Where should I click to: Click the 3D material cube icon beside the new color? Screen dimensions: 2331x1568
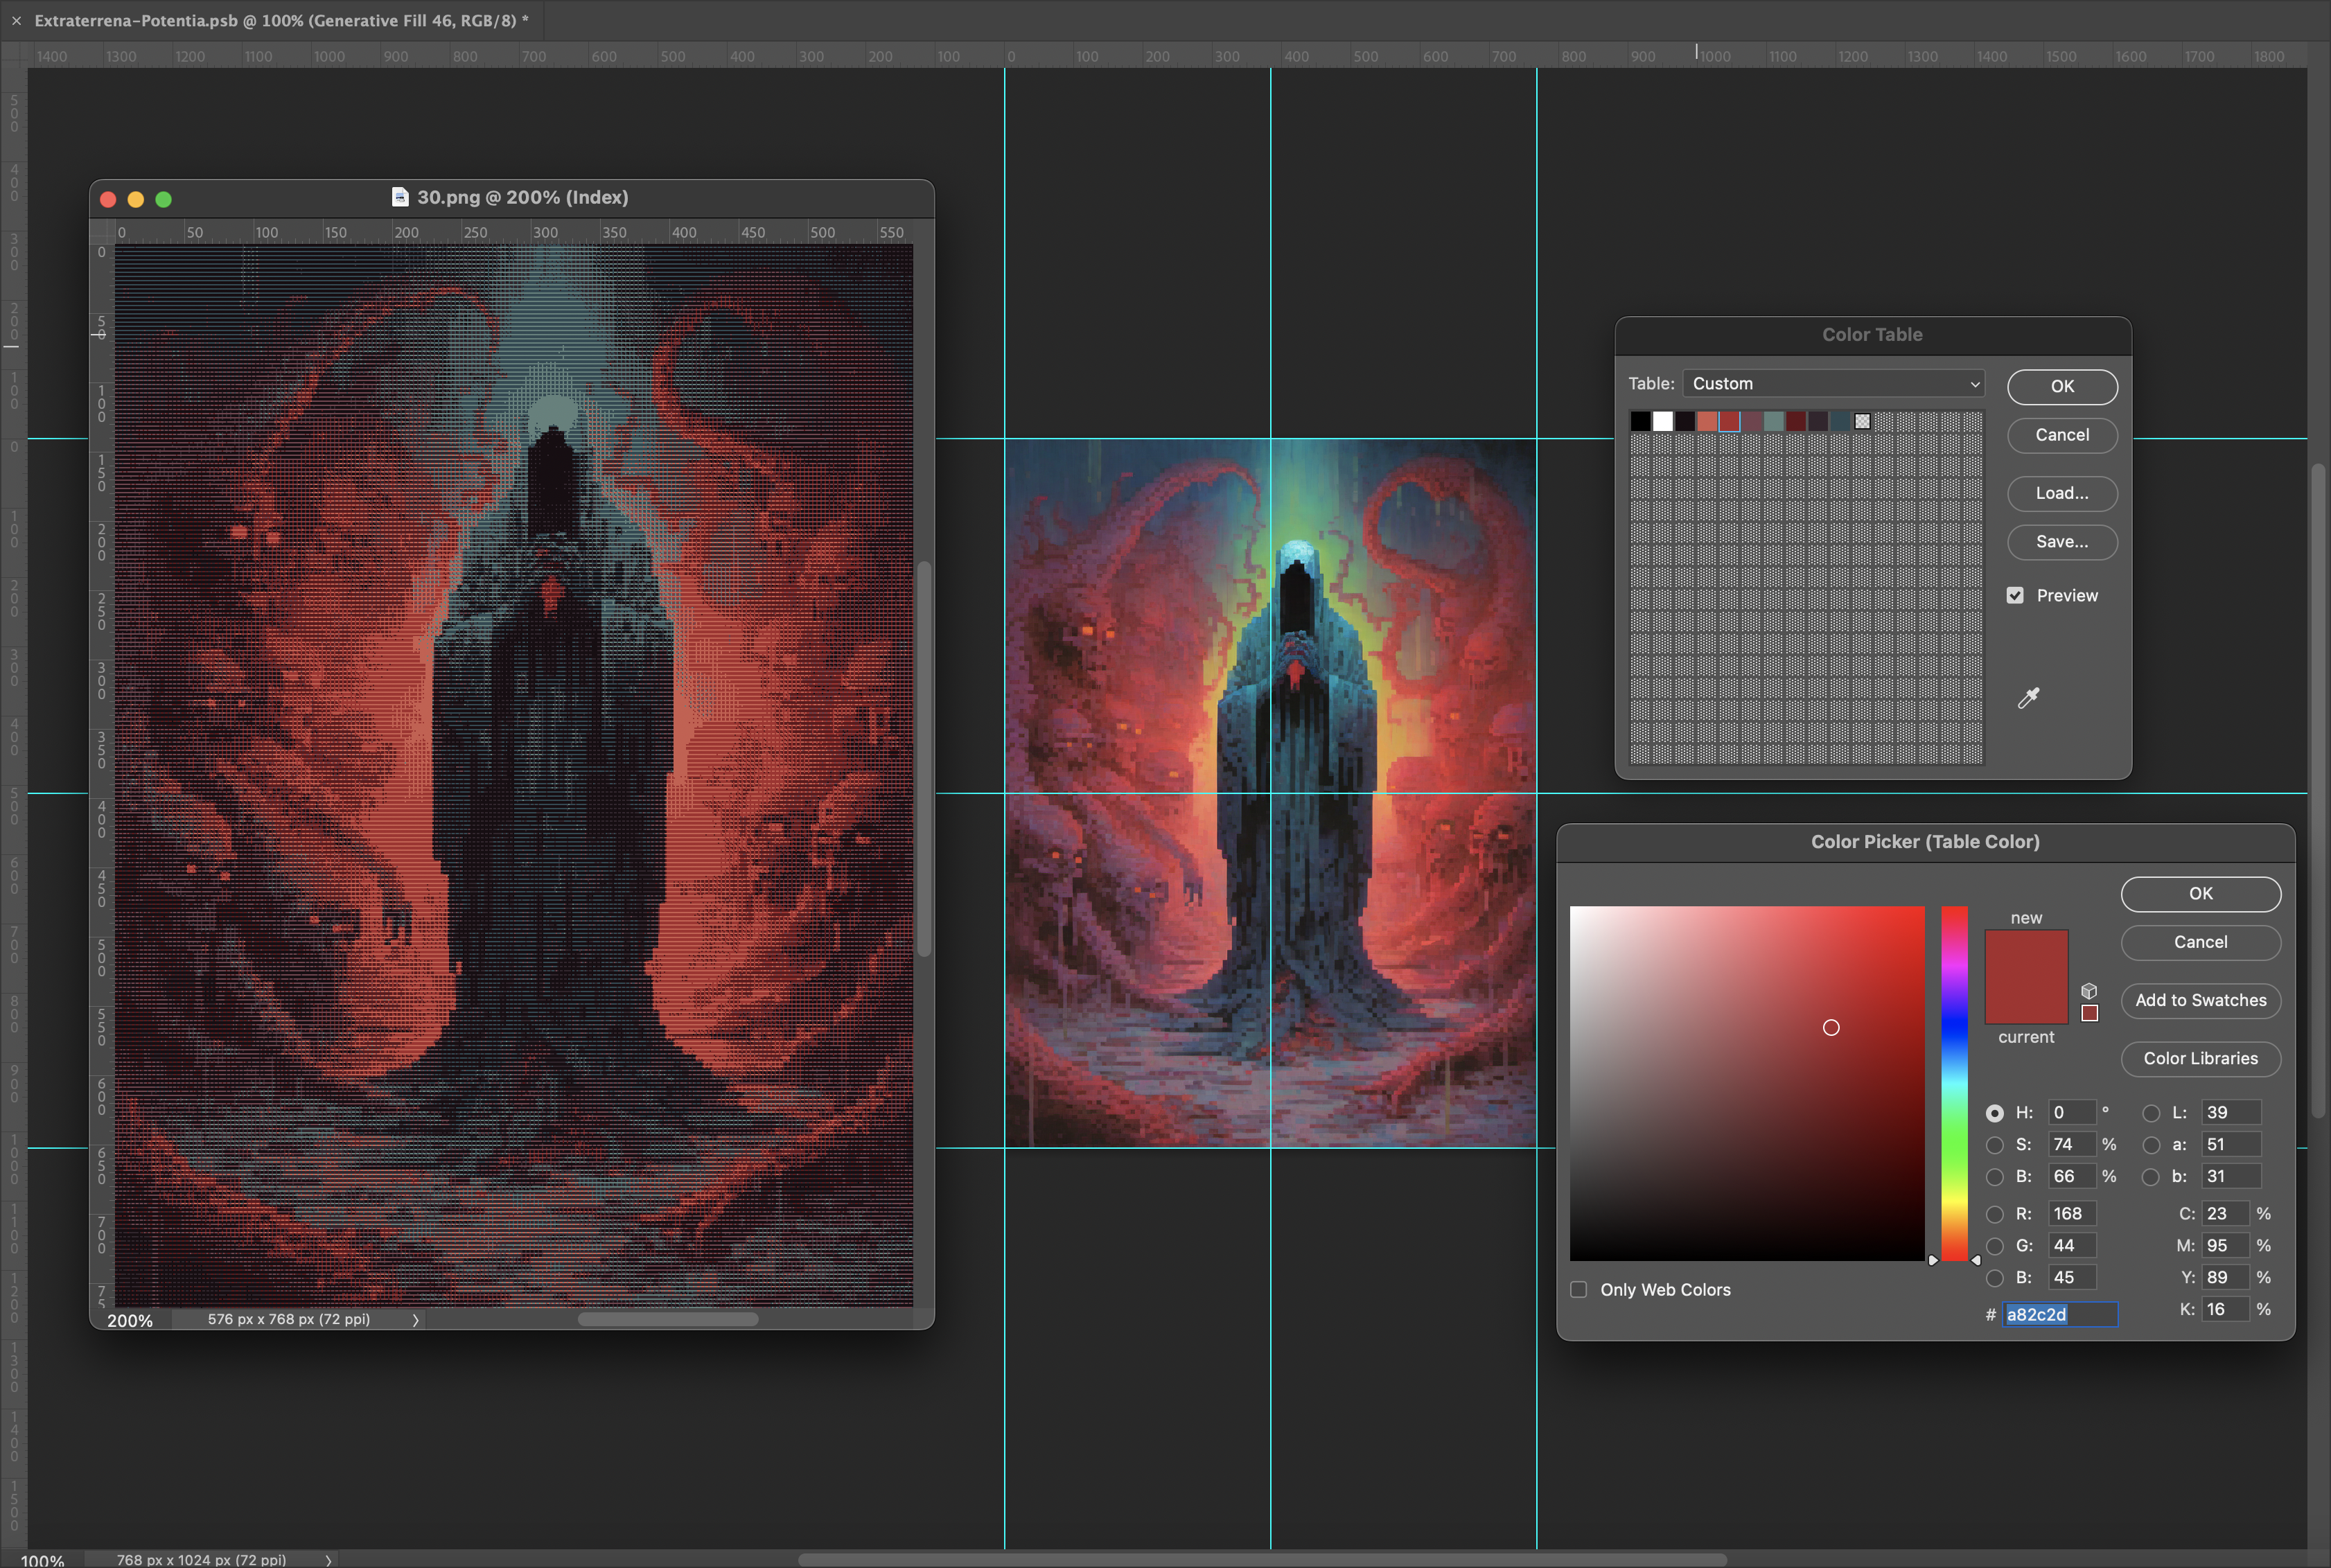pos(2089,990)
